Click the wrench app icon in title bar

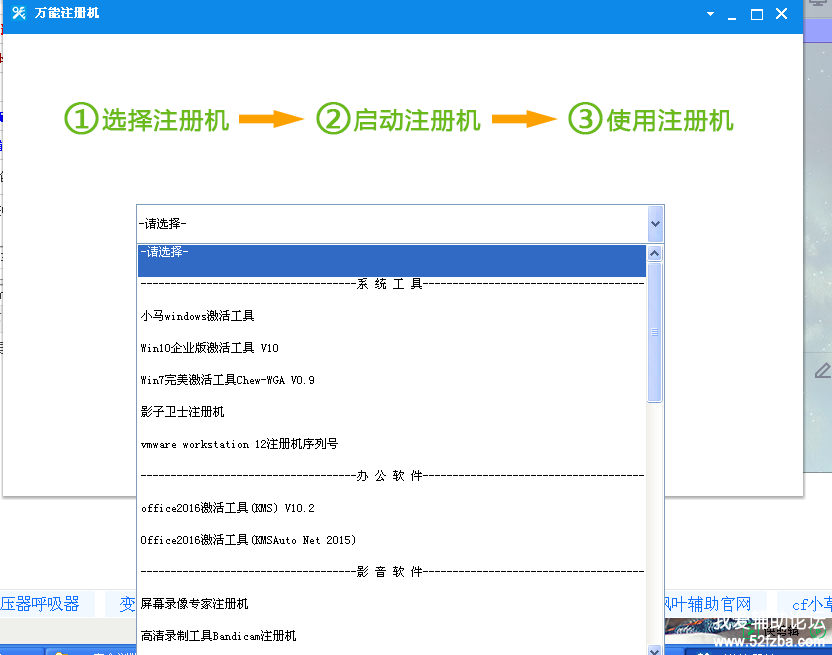(x=18, y=14)
